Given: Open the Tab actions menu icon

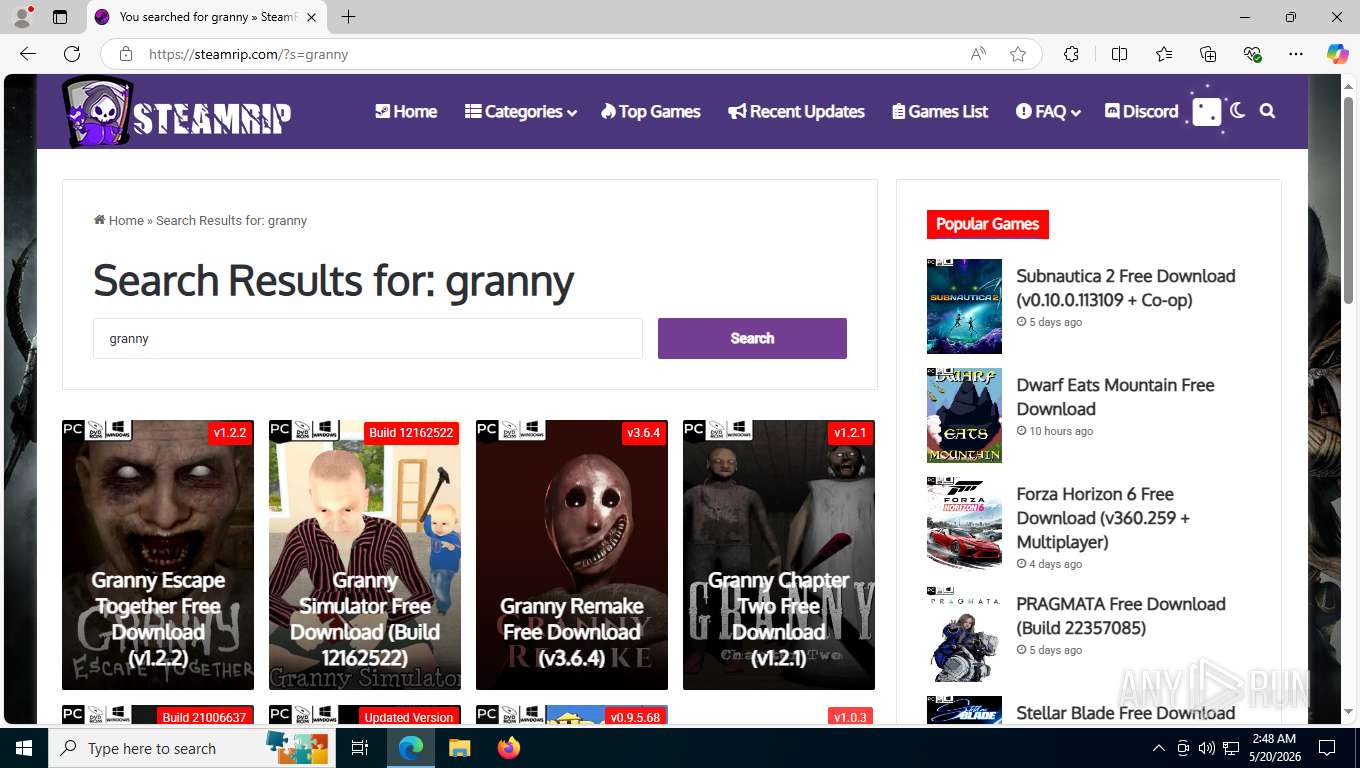Looking at the screenshot, I should point(60,17).
